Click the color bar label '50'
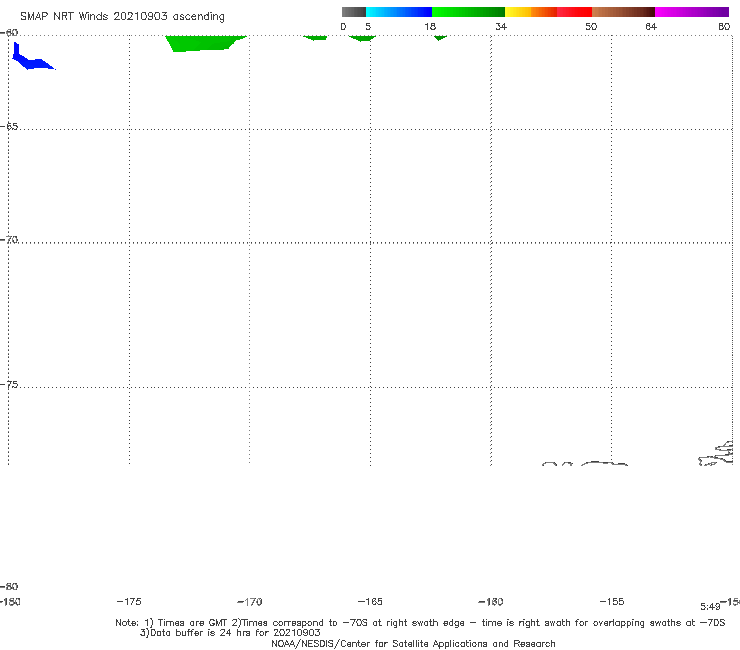 [591, 26]
